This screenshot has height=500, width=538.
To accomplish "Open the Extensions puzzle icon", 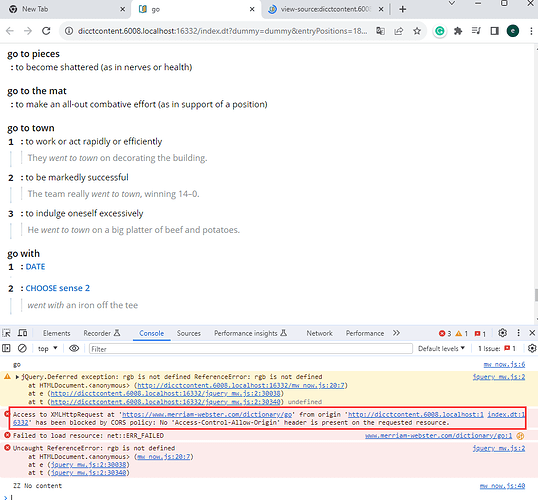I will pyautogui.click(x=458, y=31).
